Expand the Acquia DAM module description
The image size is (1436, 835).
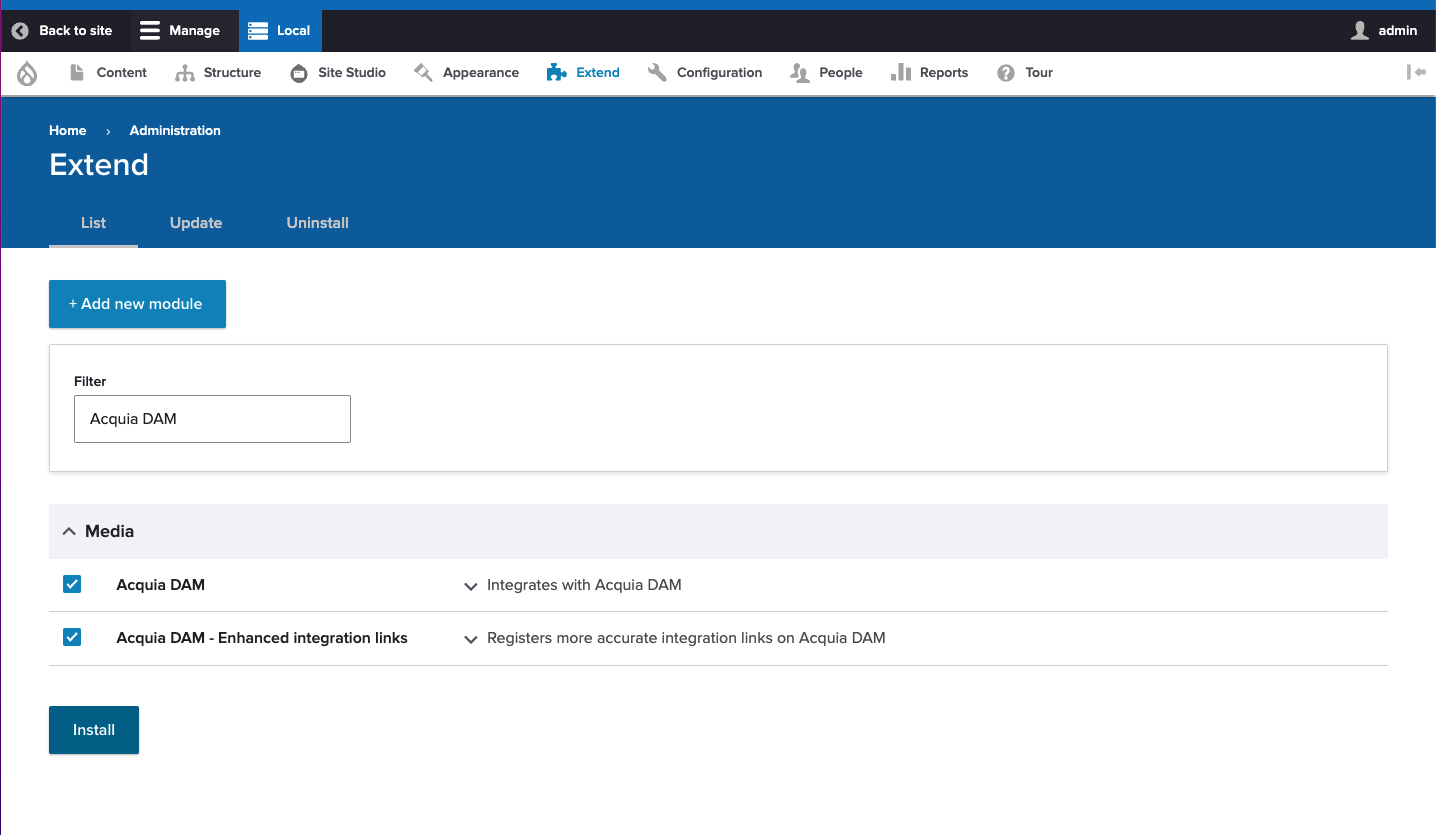point(470,586)
